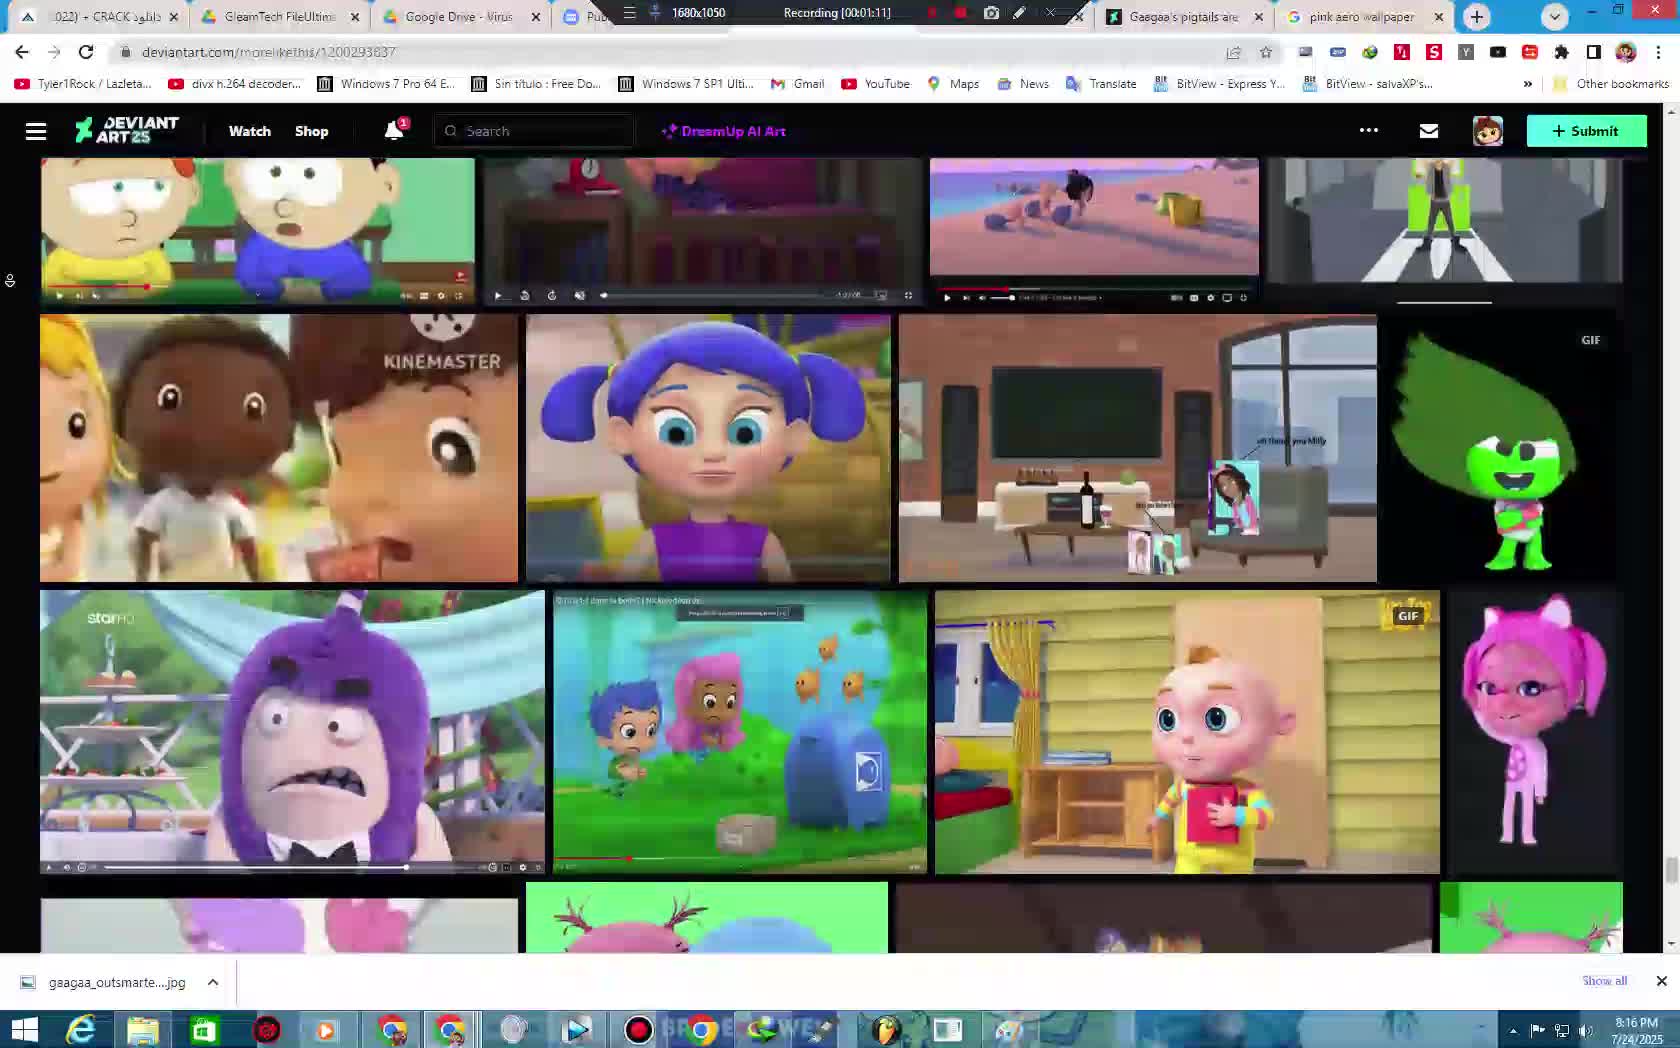Screen dimensions: 1680x1048
Task: Expand the download item options chevron
Action: point(213,982)
